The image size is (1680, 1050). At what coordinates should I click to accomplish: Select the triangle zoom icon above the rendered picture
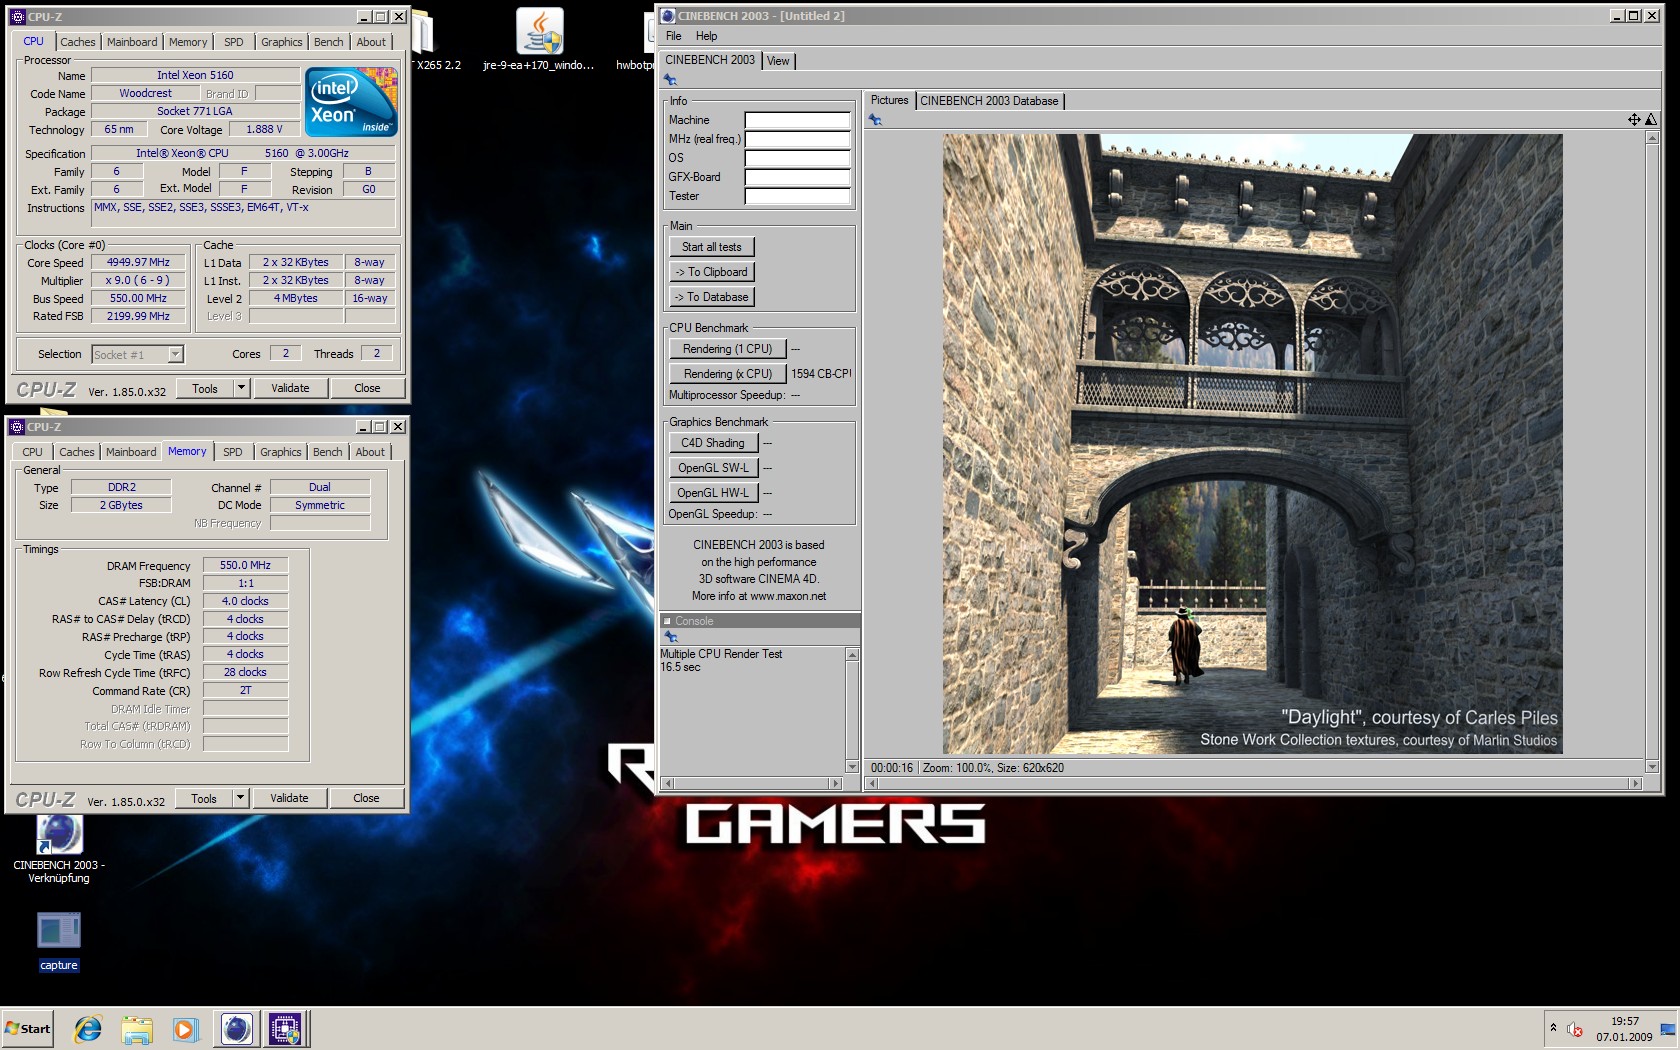[x=1651, y=120]
